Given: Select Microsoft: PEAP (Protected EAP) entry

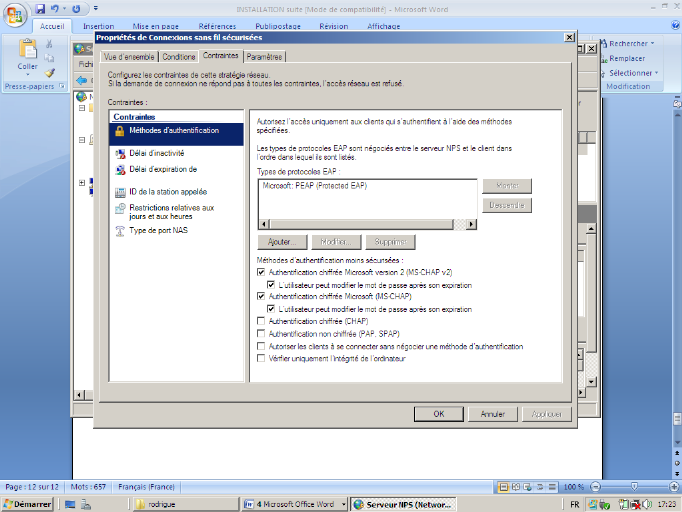Looking at the screenshot, I should pos(315,186).
